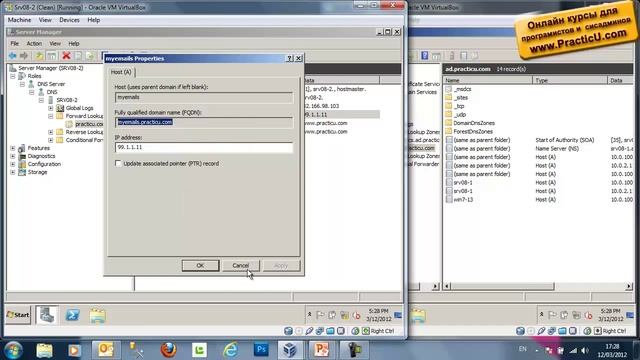The image size is (640, 360).
Task: Click the Action Center flag in VM tray
Action: tap(320, 315)
